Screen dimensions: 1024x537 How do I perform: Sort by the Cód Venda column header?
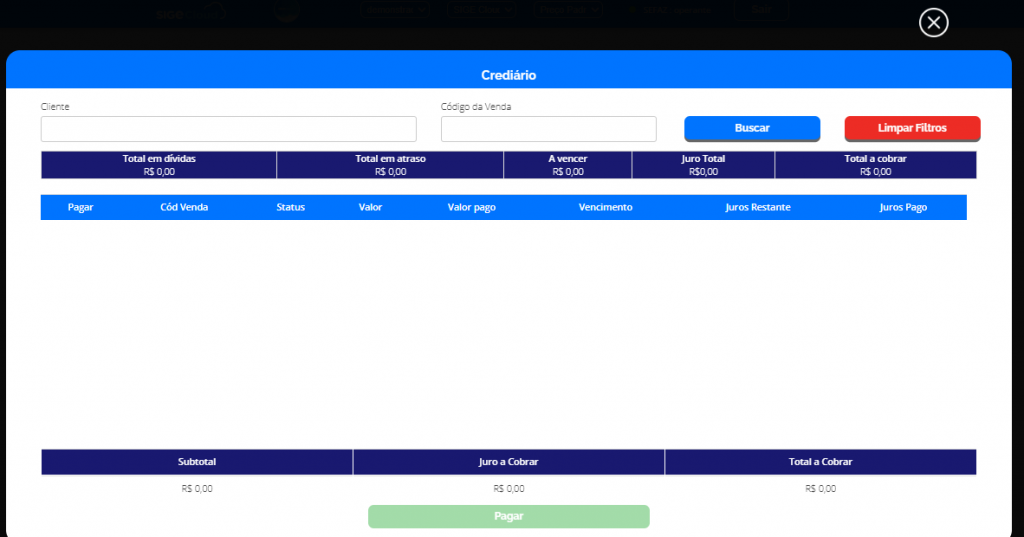[x=184, y=207]
